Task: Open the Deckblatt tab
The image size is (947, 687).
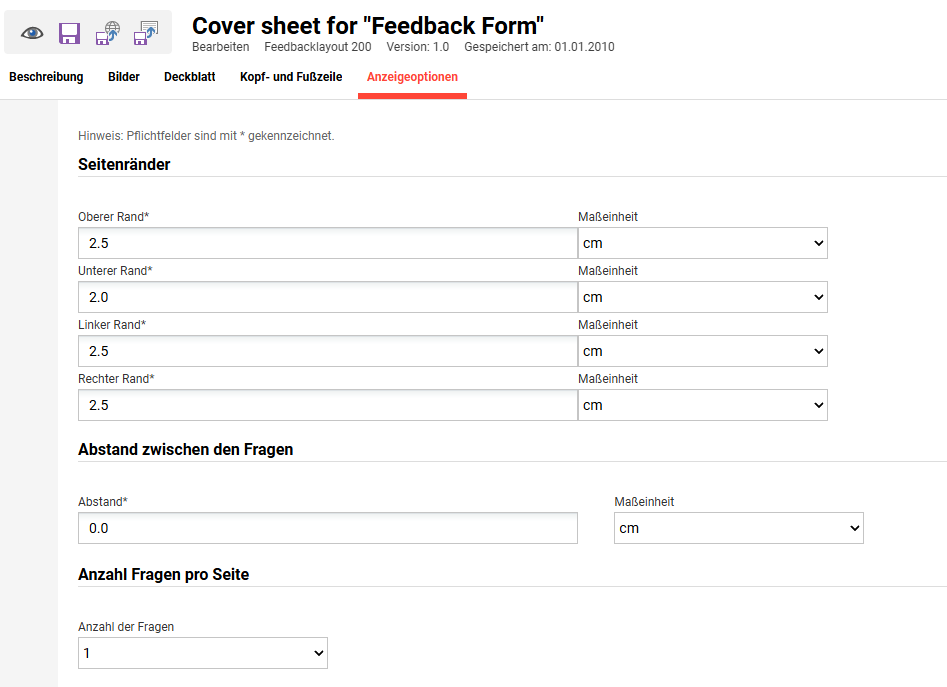Action: (x=190, y=77)
